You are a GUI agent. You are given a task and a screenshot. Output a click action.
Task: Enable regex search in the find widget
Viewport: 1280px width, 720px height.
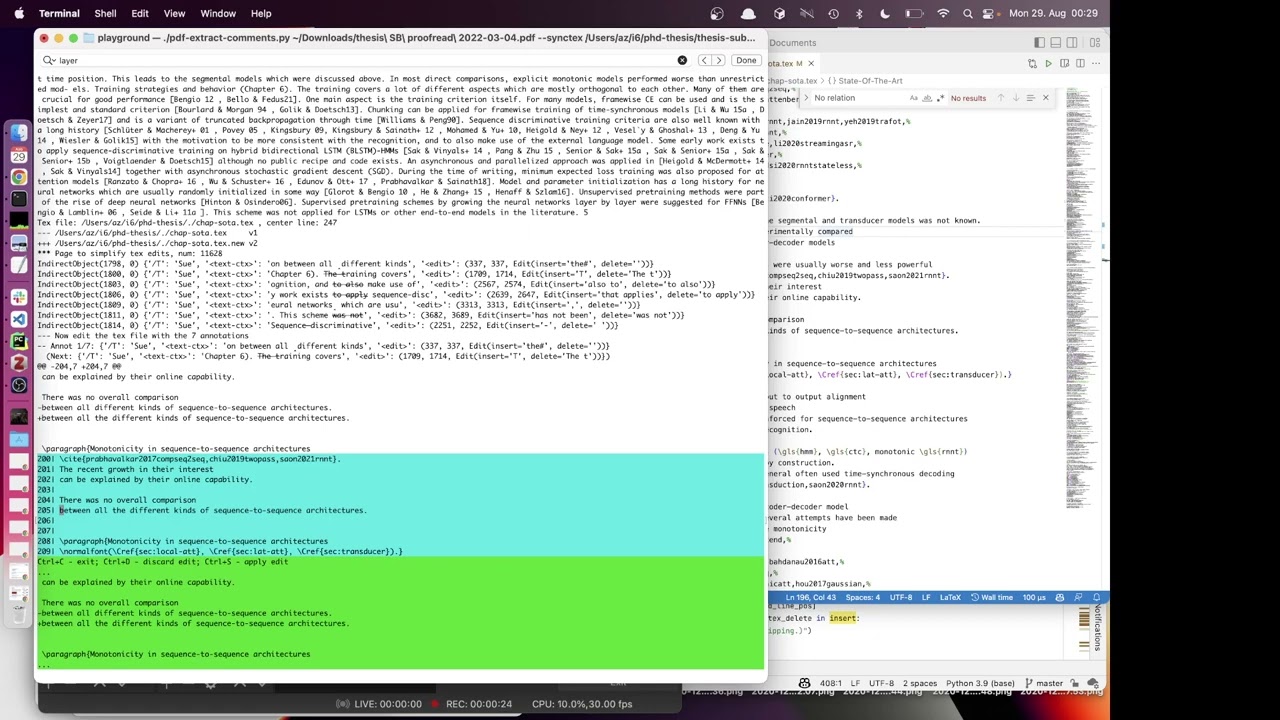(x=940, y=97)
